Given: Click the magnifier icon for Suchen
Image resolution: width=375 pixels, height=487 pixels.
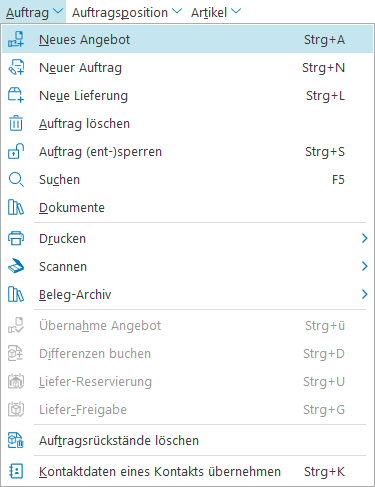Looking at the screenshot, I should pyautogui.click(x=16, y=179).
